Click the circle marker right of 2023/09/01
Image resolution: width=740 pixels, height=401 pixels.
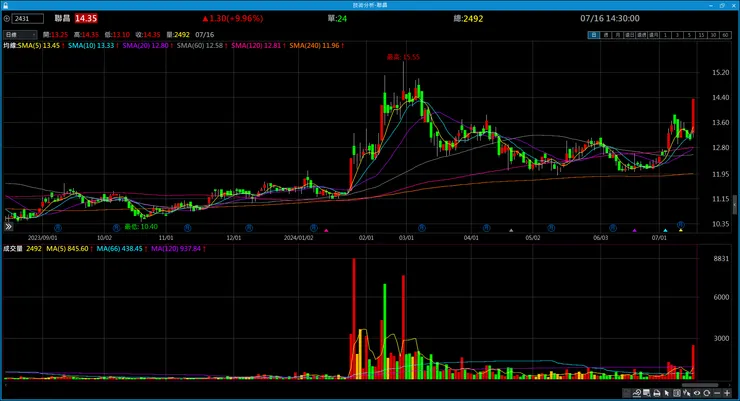pos(58,228)
